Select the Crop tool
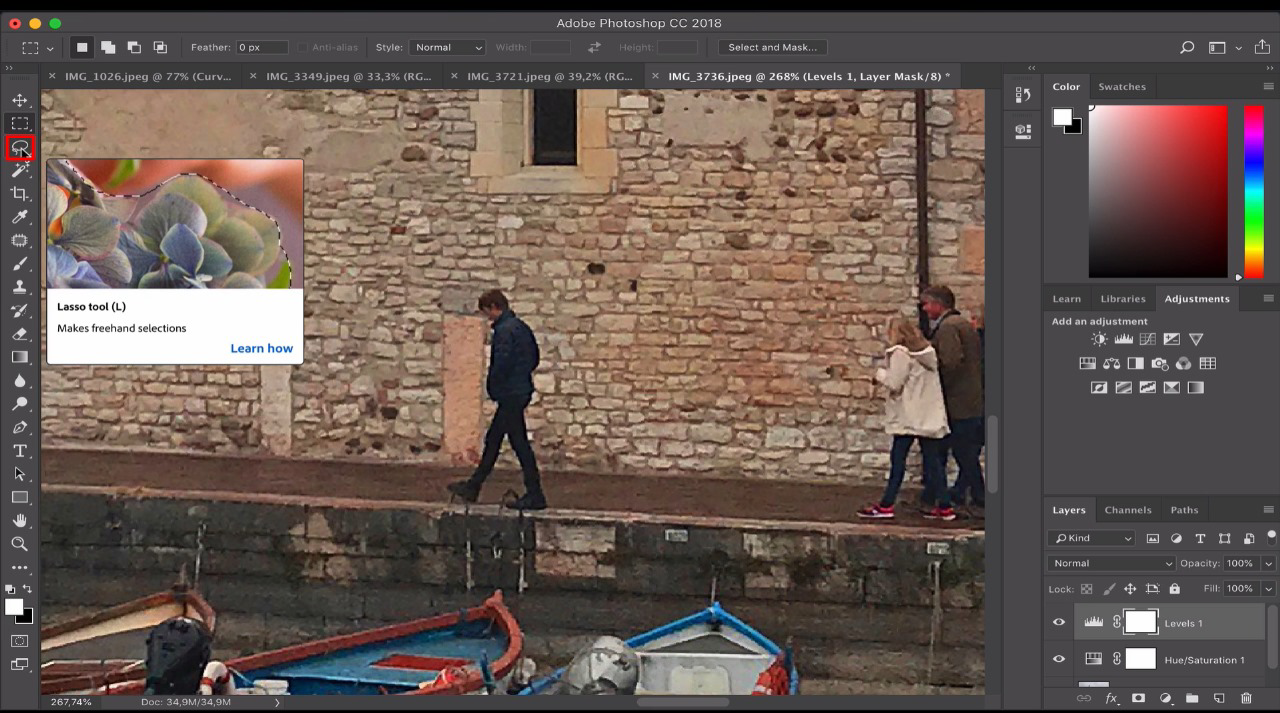 (19, 194)
